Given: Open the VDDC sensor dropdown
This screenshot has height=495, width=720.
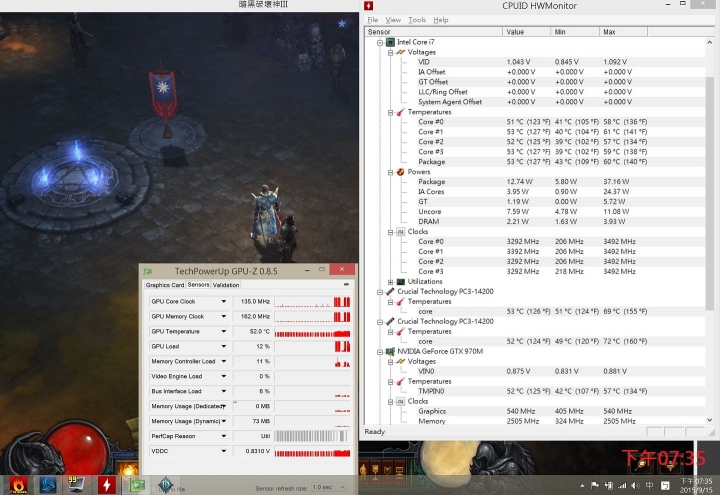Looking at the screenshot, I should click(224, 451).
